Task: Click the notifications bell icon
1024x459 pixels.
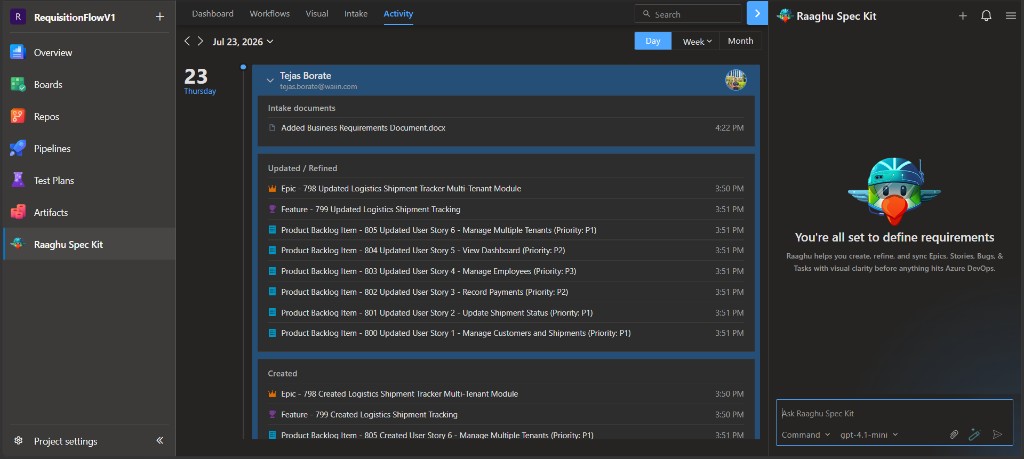Action: (986, 16)
